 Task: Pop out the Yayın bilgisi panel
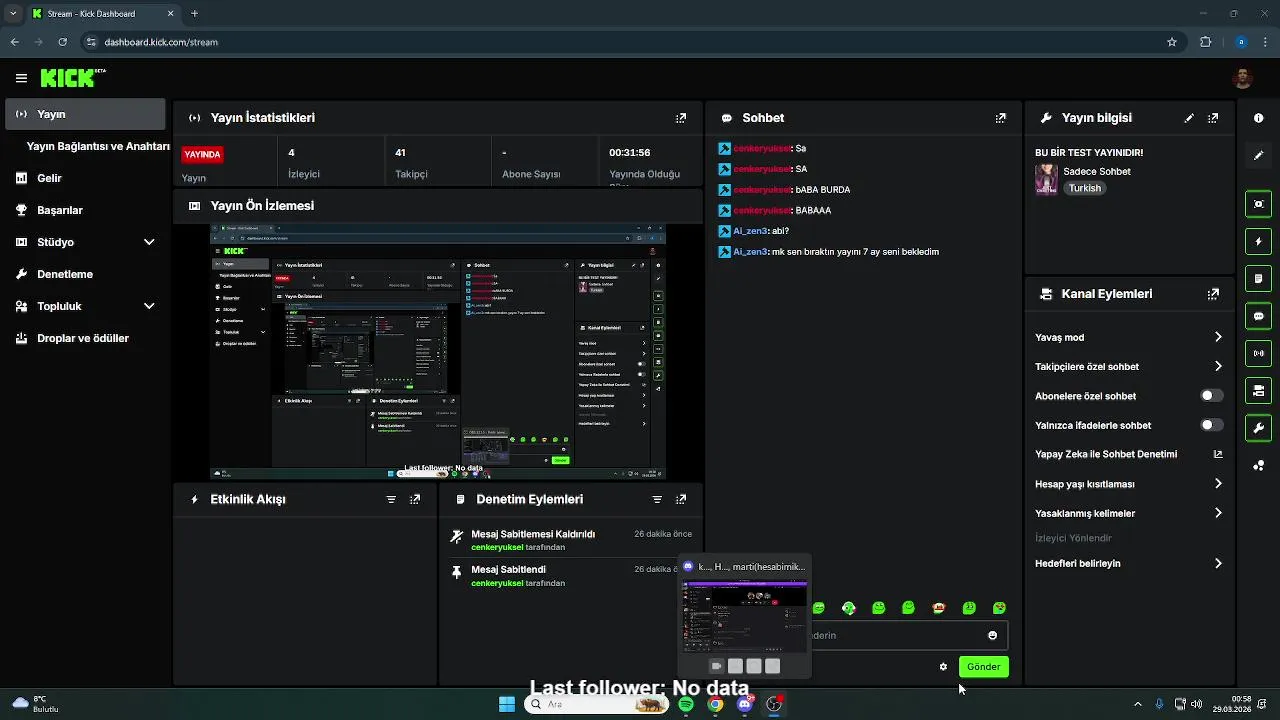[1213, 118]
